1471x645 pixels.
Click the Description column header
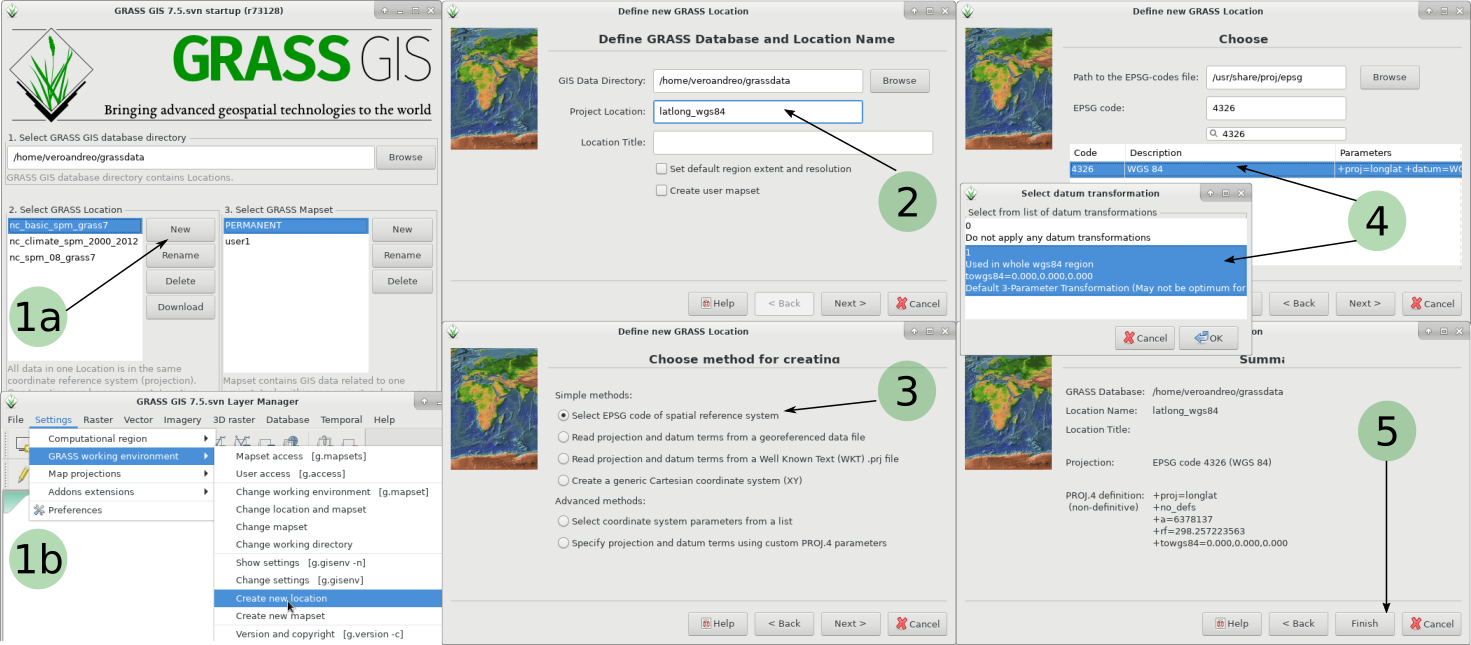tap(1230, 153)
